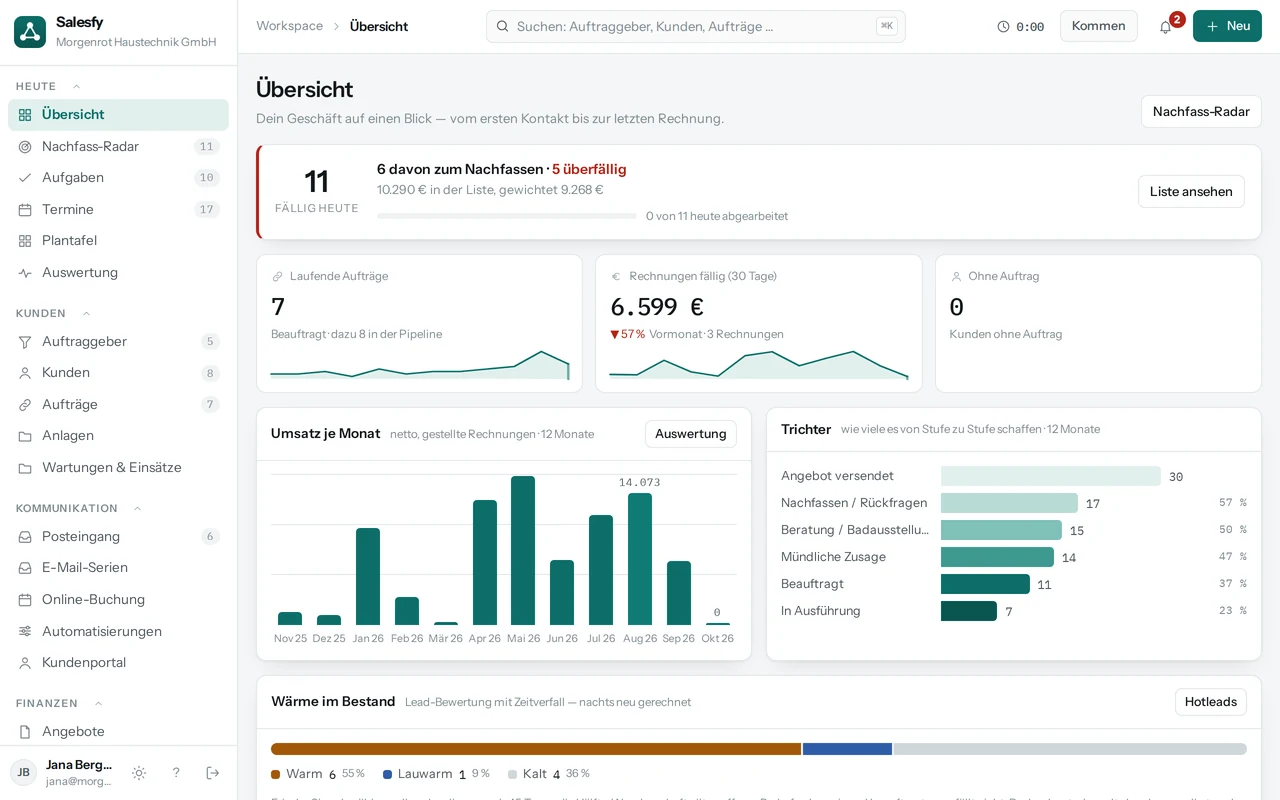Viewport: 1280px width, 800px height.
Task: Collapse the FINANZEN sidebar section
Action: (x=98, y=704)
